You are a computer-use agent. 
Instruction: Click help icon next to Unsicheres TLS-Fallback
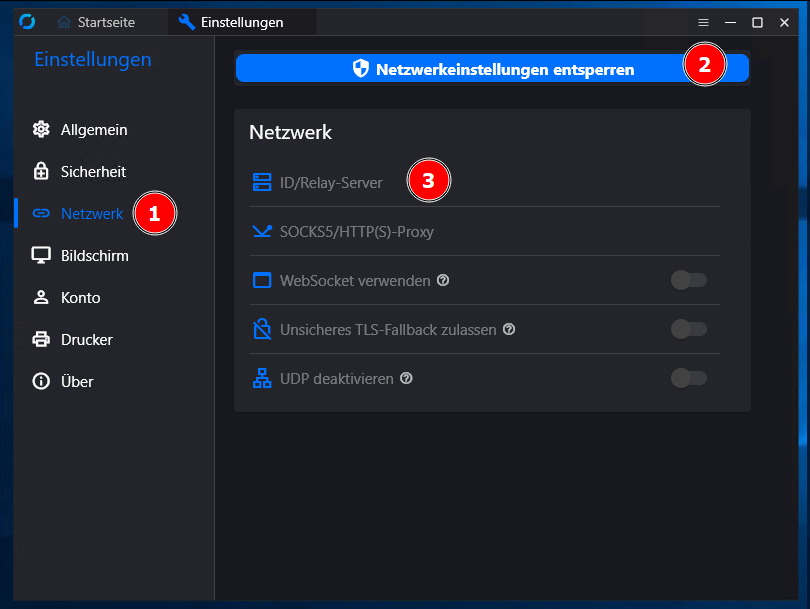[x=509, y=329]
